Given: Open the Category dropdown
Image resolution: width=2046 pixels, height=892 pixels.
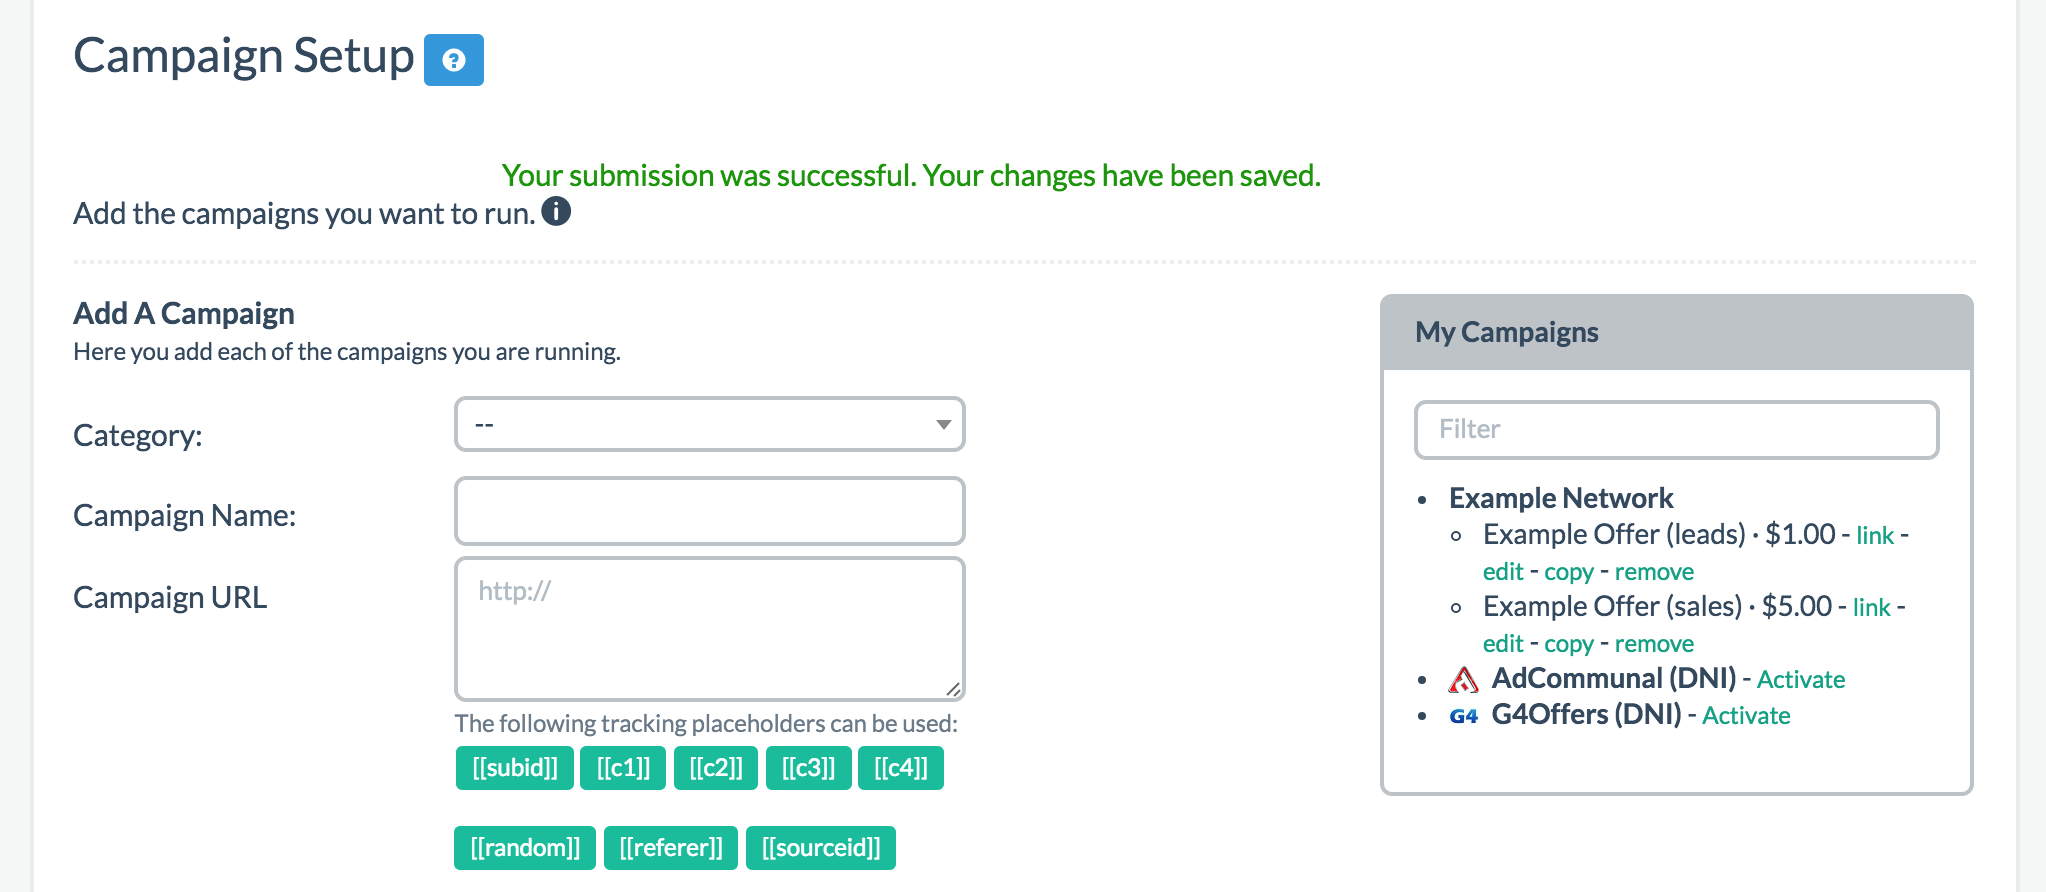Looking at the screenshot, I should click(709, 424).
